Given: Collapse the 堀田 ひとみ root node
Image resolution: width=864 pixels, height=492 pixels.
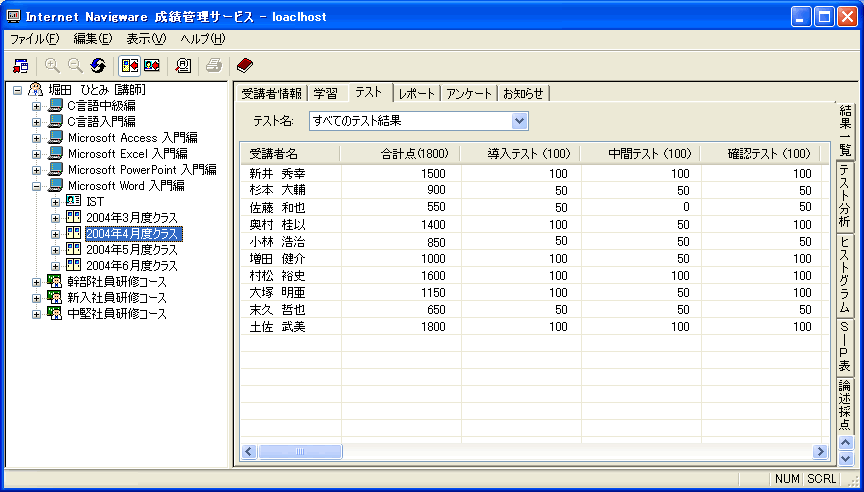Looking at the screenshot, I should coord(18,90).
